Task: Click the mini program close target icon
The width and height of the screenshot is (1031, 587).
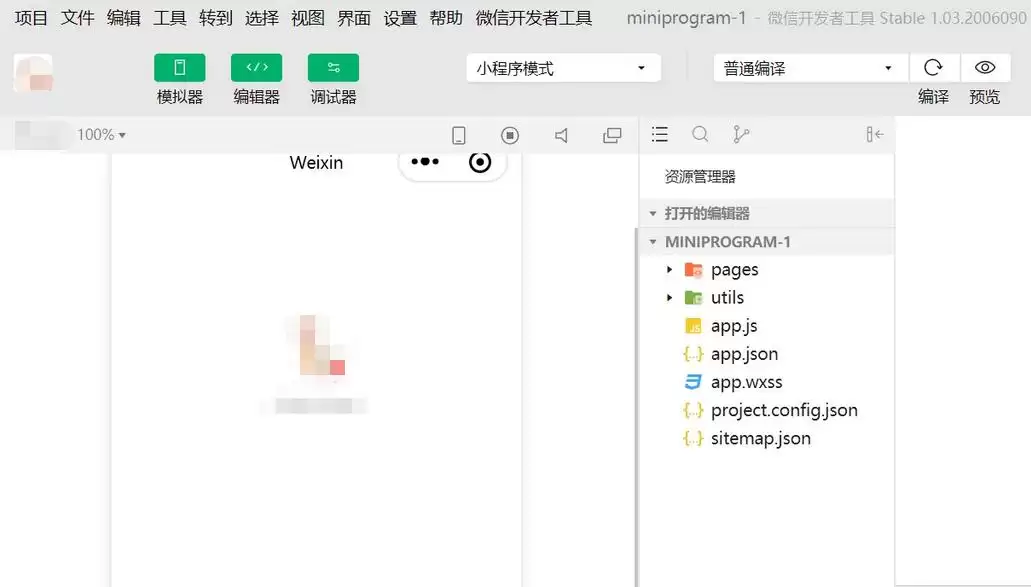Action: (x=480, y=162)
